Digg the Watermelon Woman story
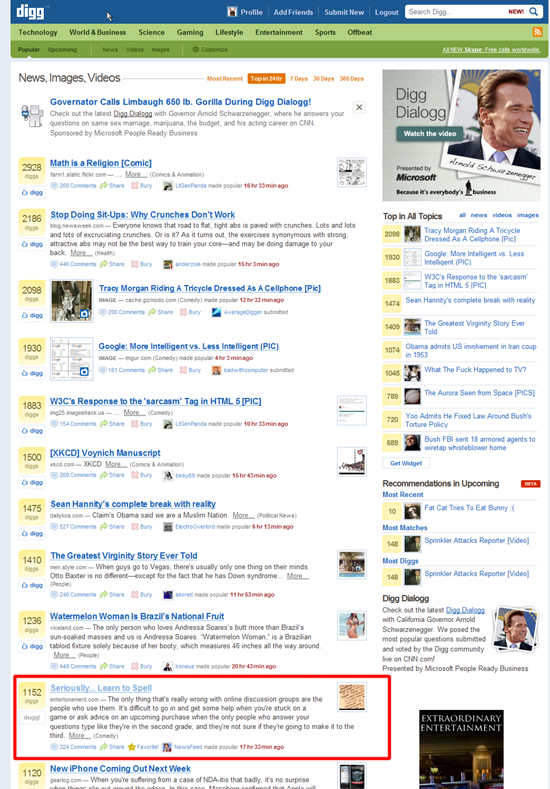This screenshot has width=550, height=789. (x=32, y=646)
